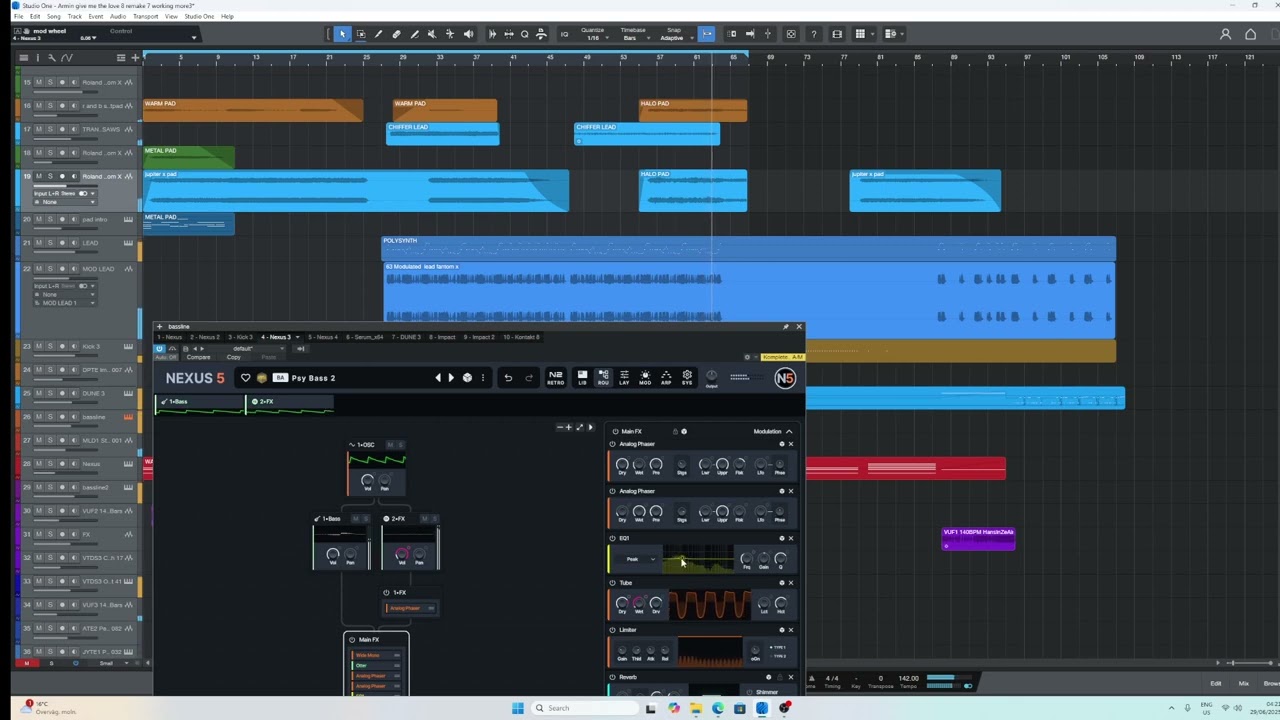1280x720 pixels.
Task: Open the Nexus LAY layer page
Action: 624,377
